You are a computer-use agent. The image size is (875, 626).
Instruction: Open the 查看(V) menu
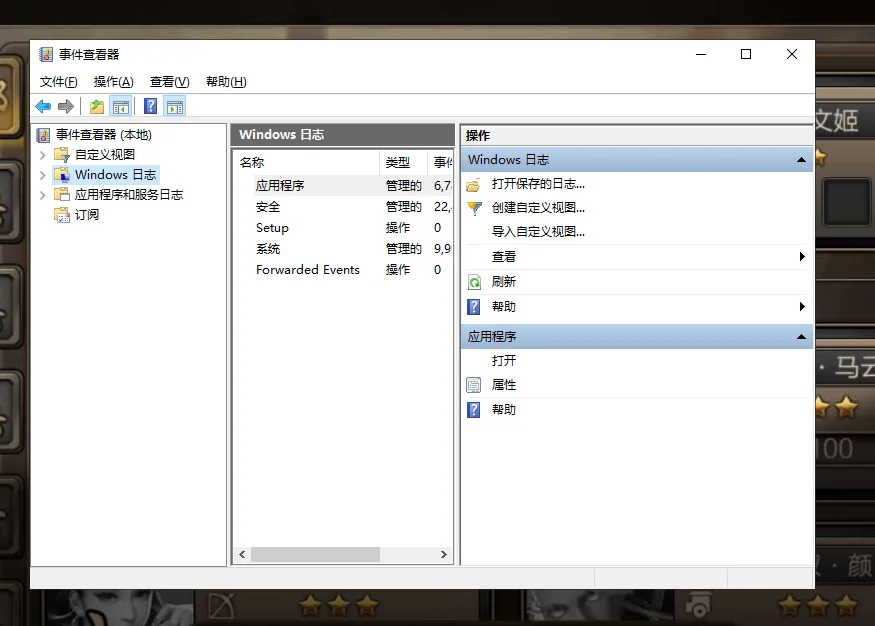tap(170, 82)
